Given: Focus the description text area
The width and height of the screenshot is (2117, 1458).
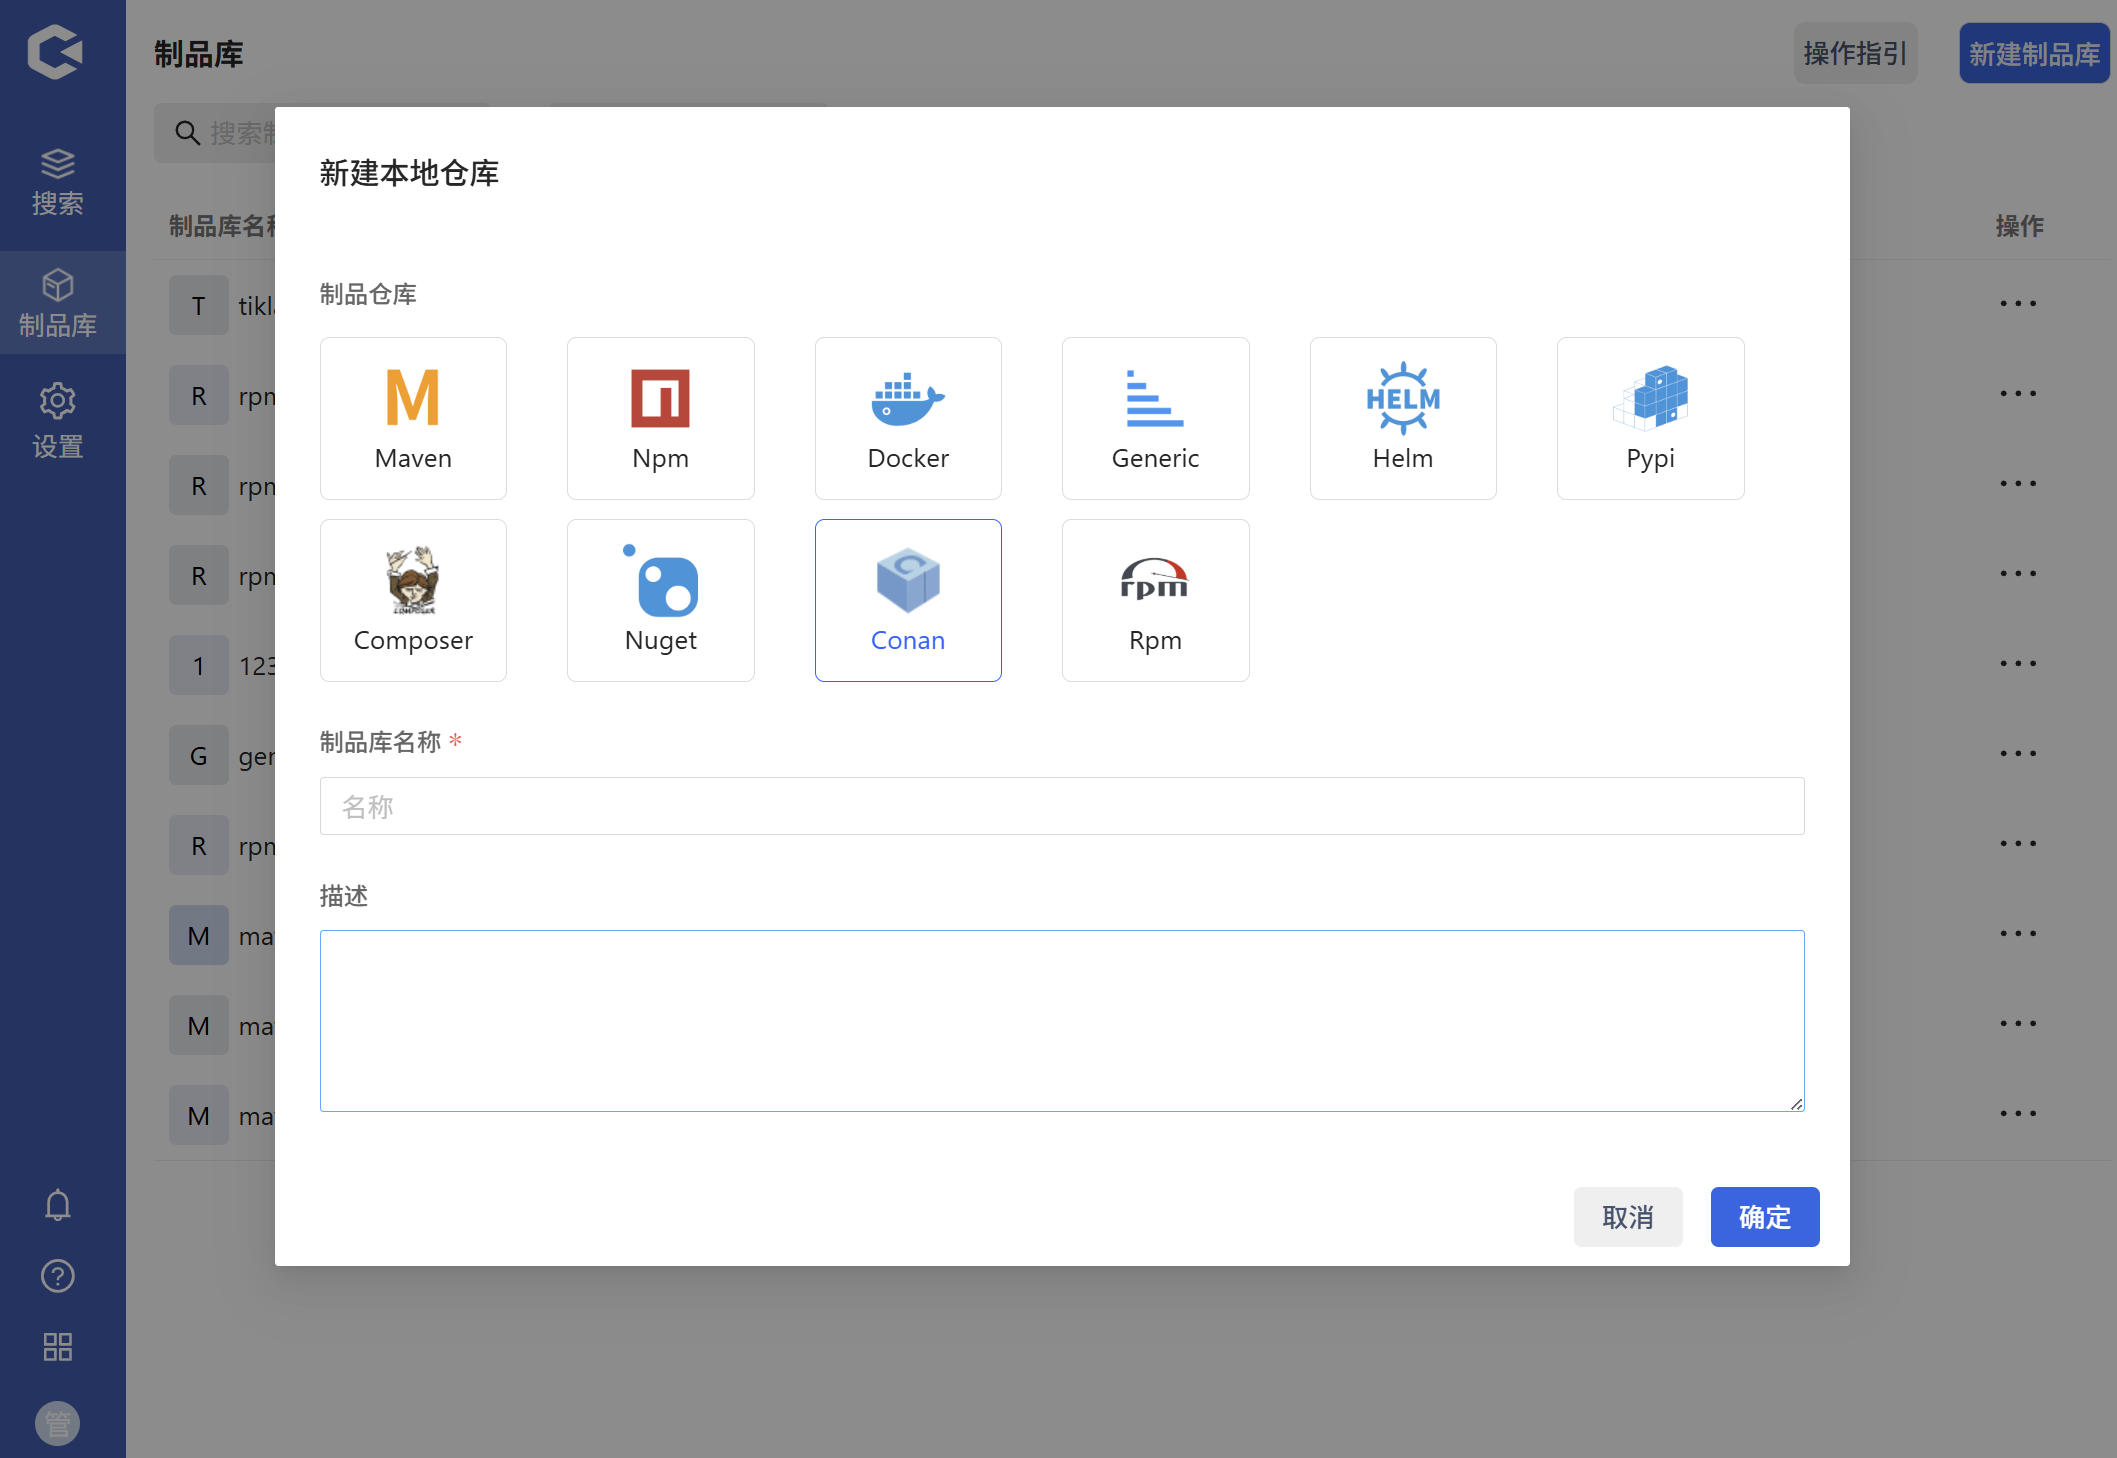Looking at the screenshot, I should click(1061, 1020).
